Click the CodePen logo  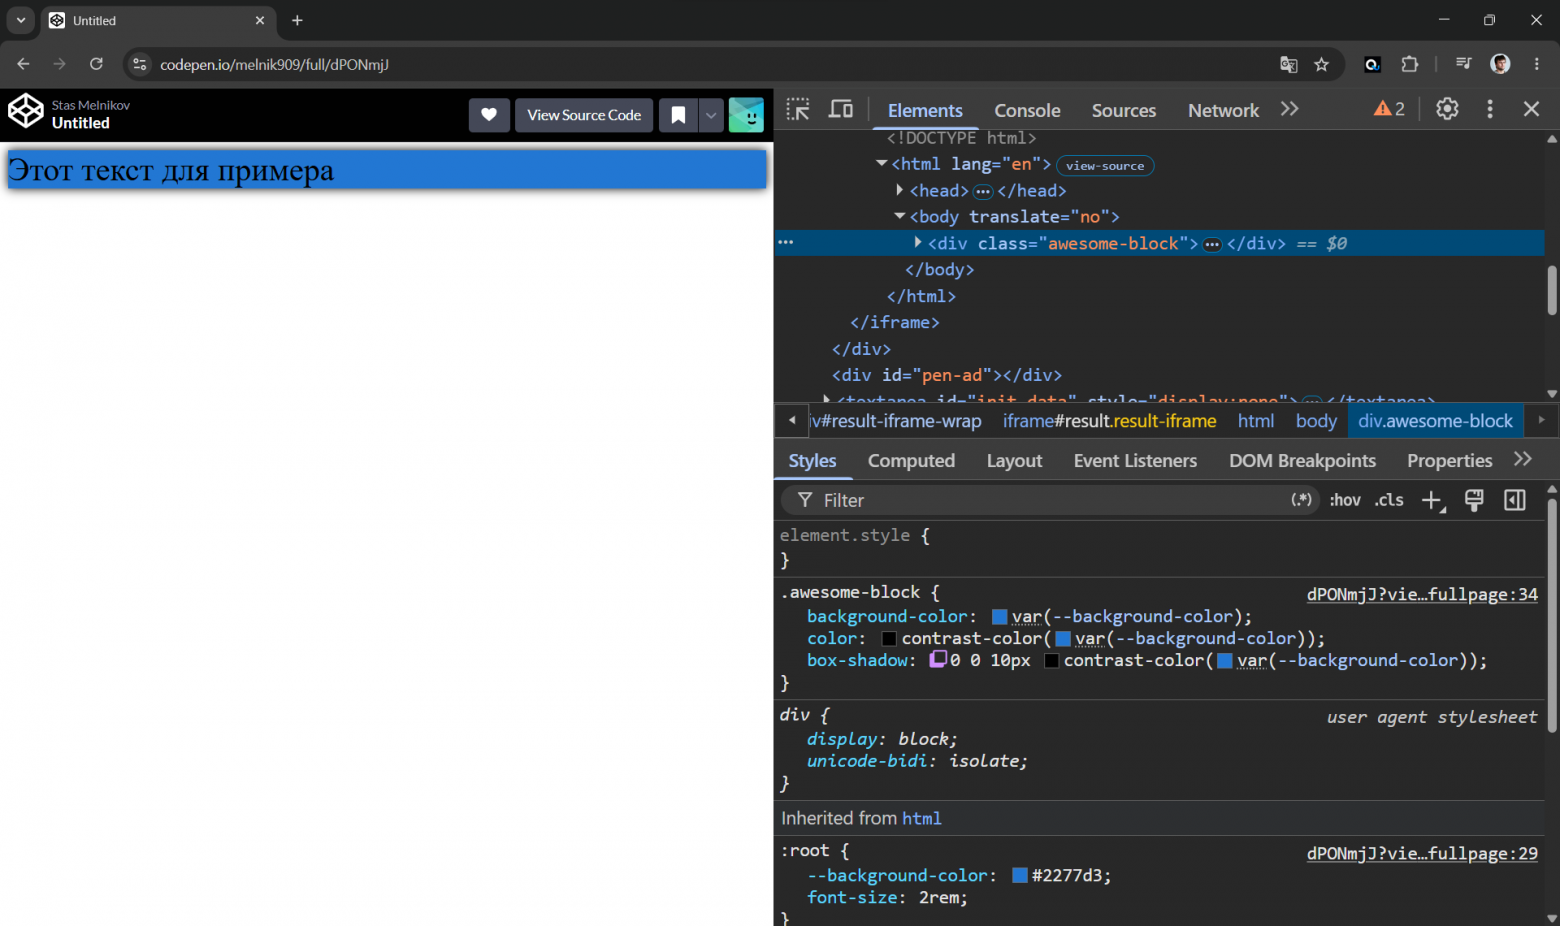point(26,112)
